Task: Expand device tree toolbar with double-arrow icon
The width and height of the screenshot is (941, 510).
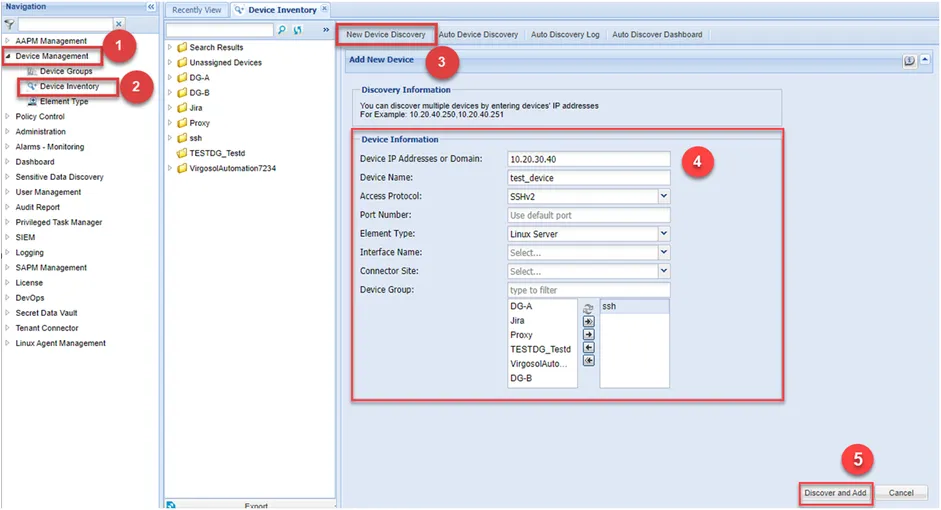Action: point(326,29)
